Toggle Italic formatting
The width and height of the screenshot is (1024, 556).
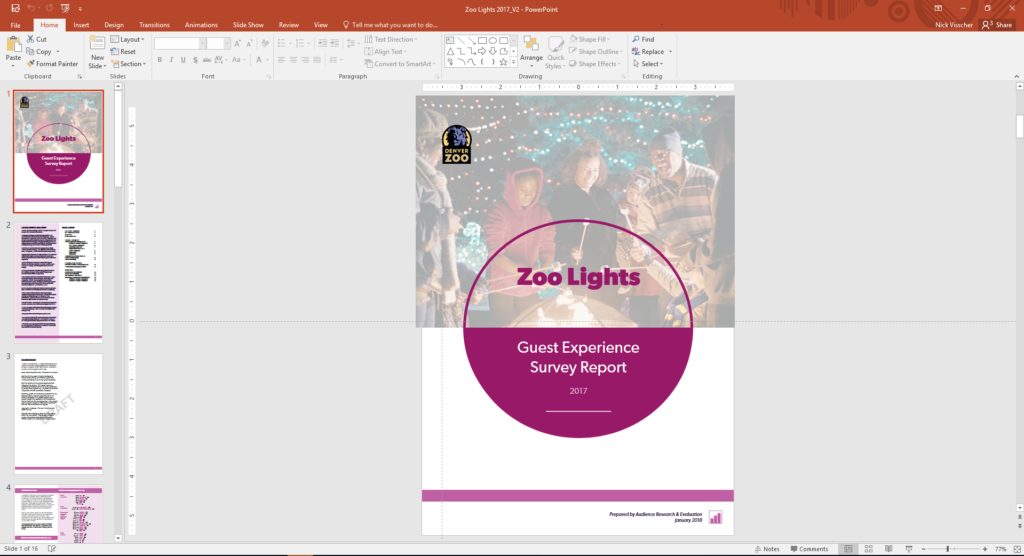(x=171, y=60)
